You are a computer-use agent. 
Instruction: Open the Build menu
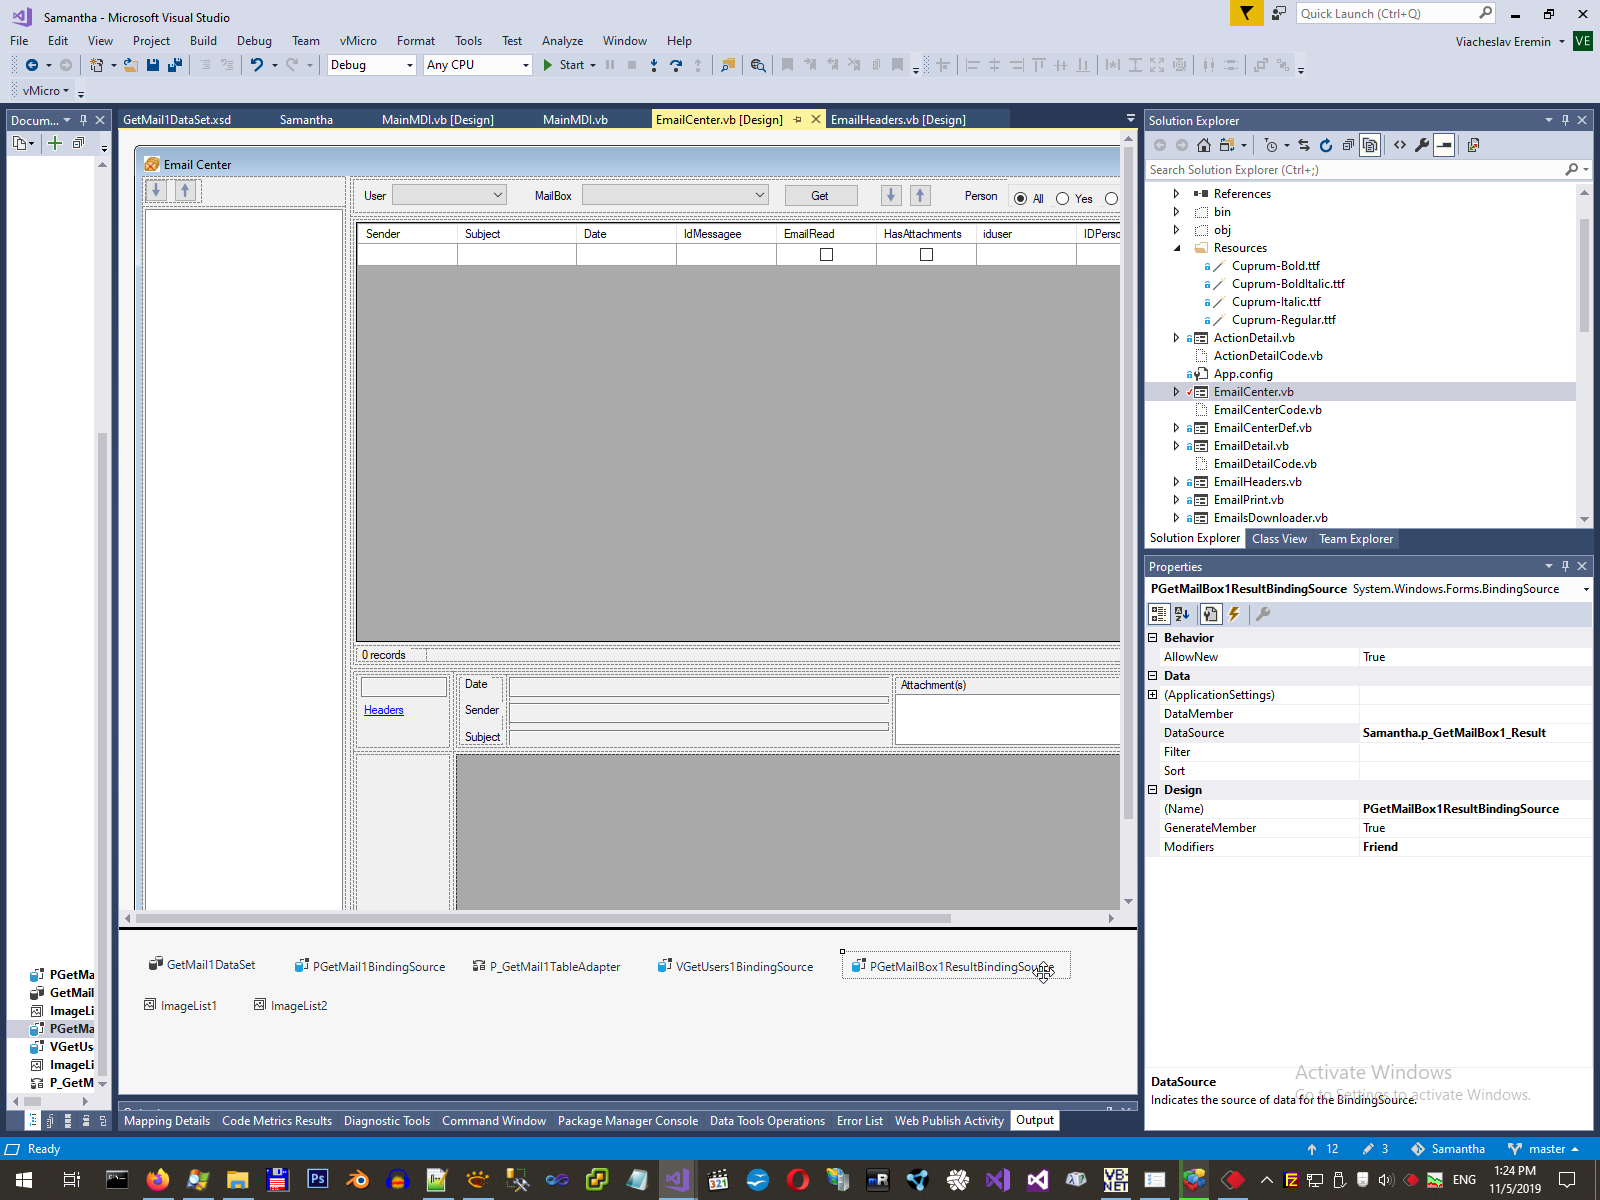[203, 41]
